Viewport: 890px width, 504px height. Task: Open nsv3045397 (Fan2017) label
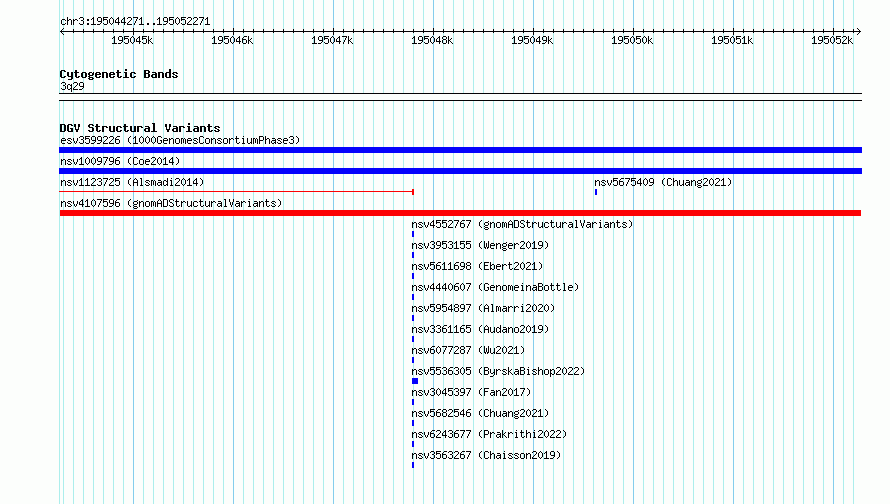click(471, 392)
